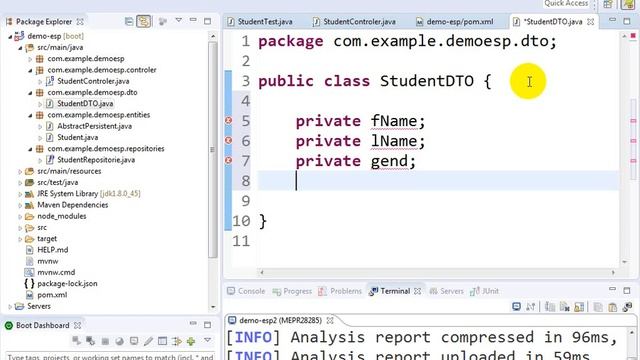Select package-lock.json file

[x=67, y=284]
